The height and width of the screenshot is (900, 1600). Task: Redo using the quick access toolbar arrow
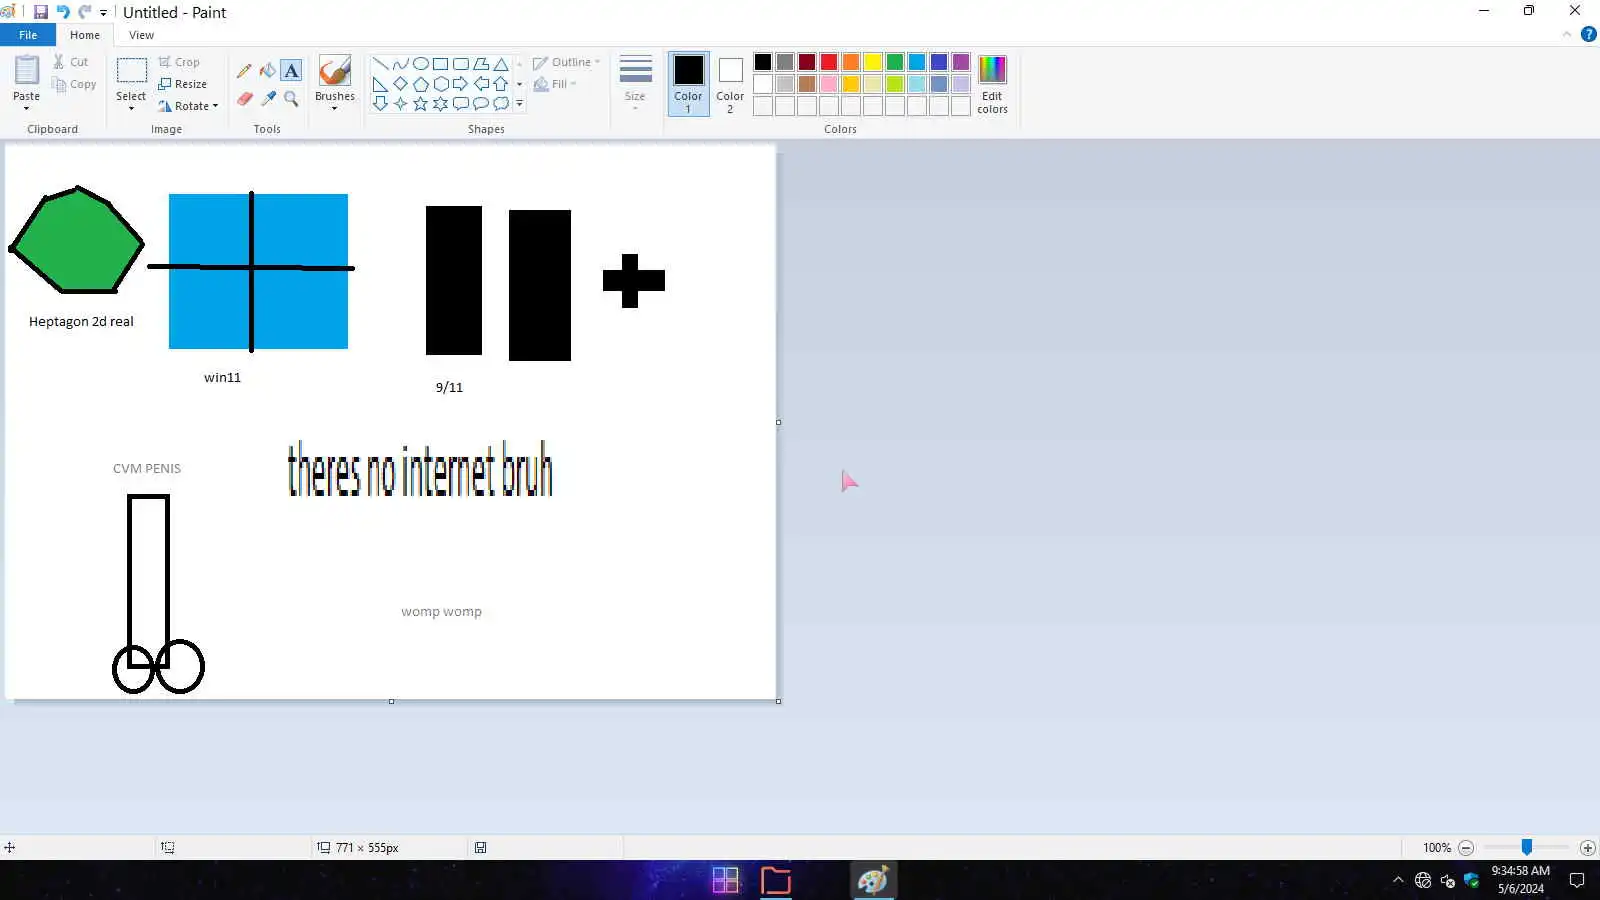pyautogui.click(x=84, y=12)
